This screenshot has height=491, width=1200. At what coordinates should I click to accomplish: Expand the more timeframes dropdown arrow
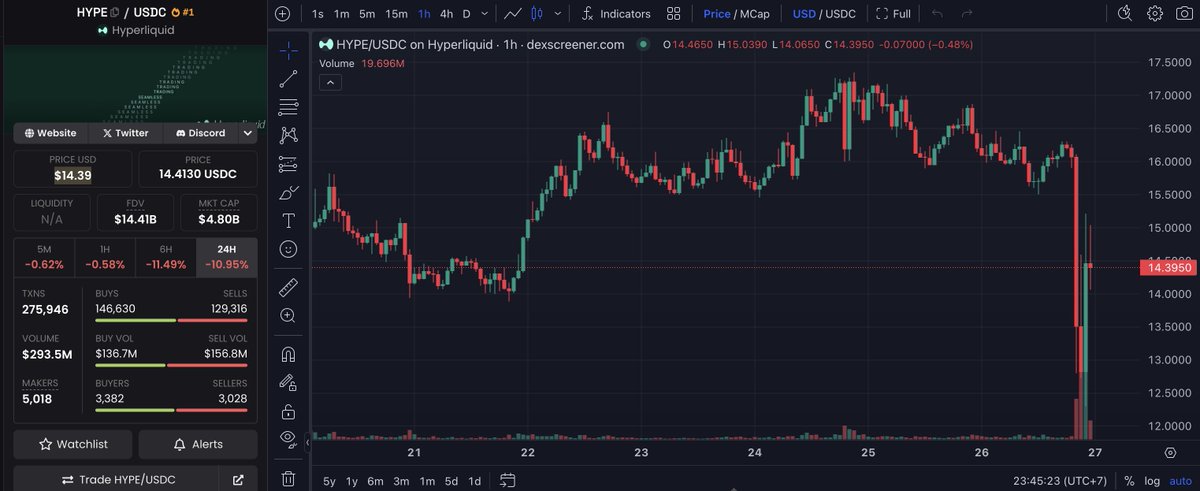(485, 14)
